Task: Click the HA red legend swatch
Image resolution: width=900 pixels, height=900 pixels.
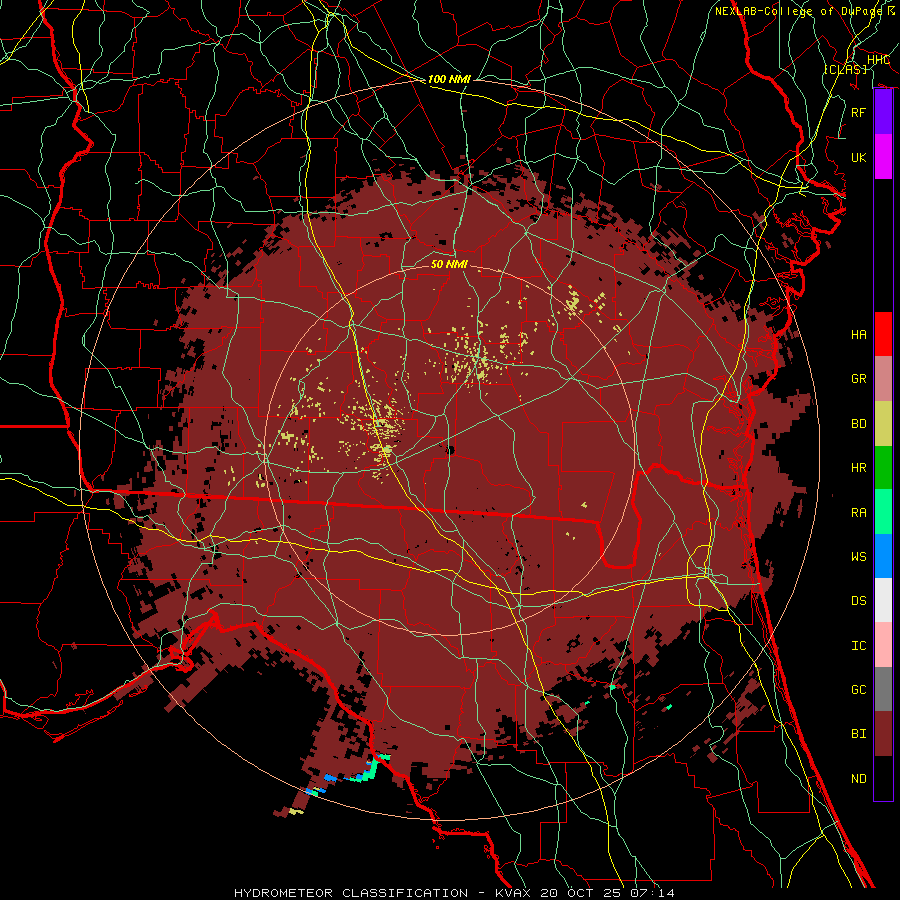Action: click(883, 334)
